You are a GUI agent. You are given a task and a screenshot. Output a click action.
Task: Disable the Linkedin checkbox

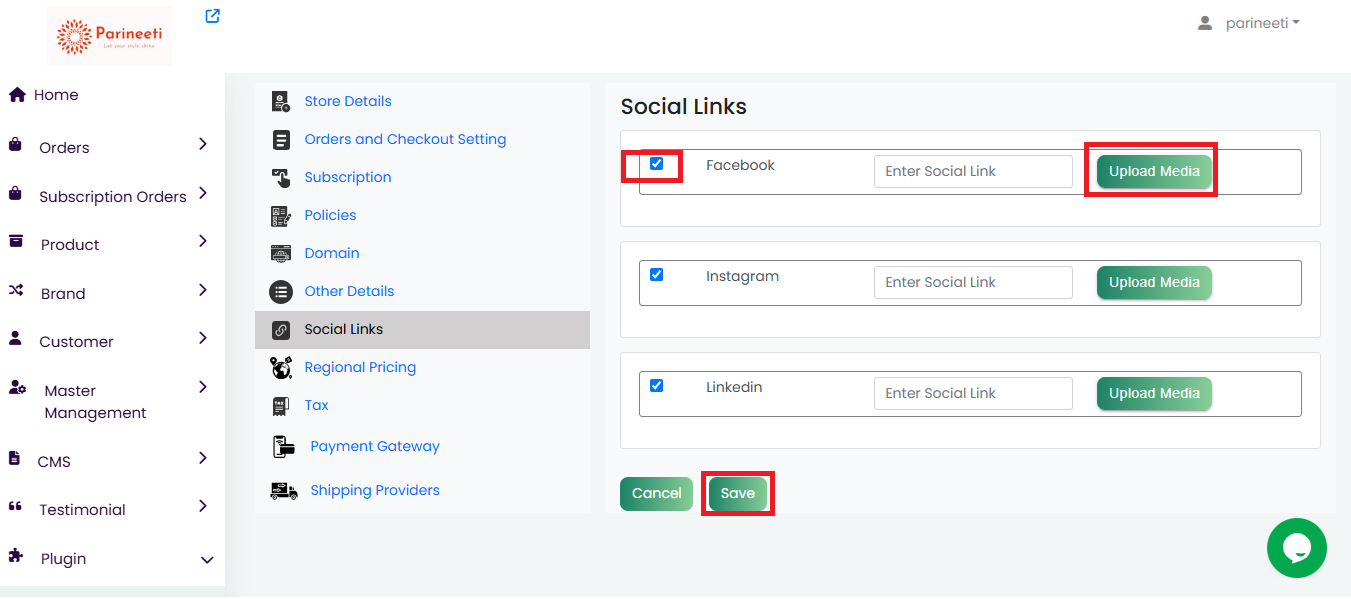(657, 386)
